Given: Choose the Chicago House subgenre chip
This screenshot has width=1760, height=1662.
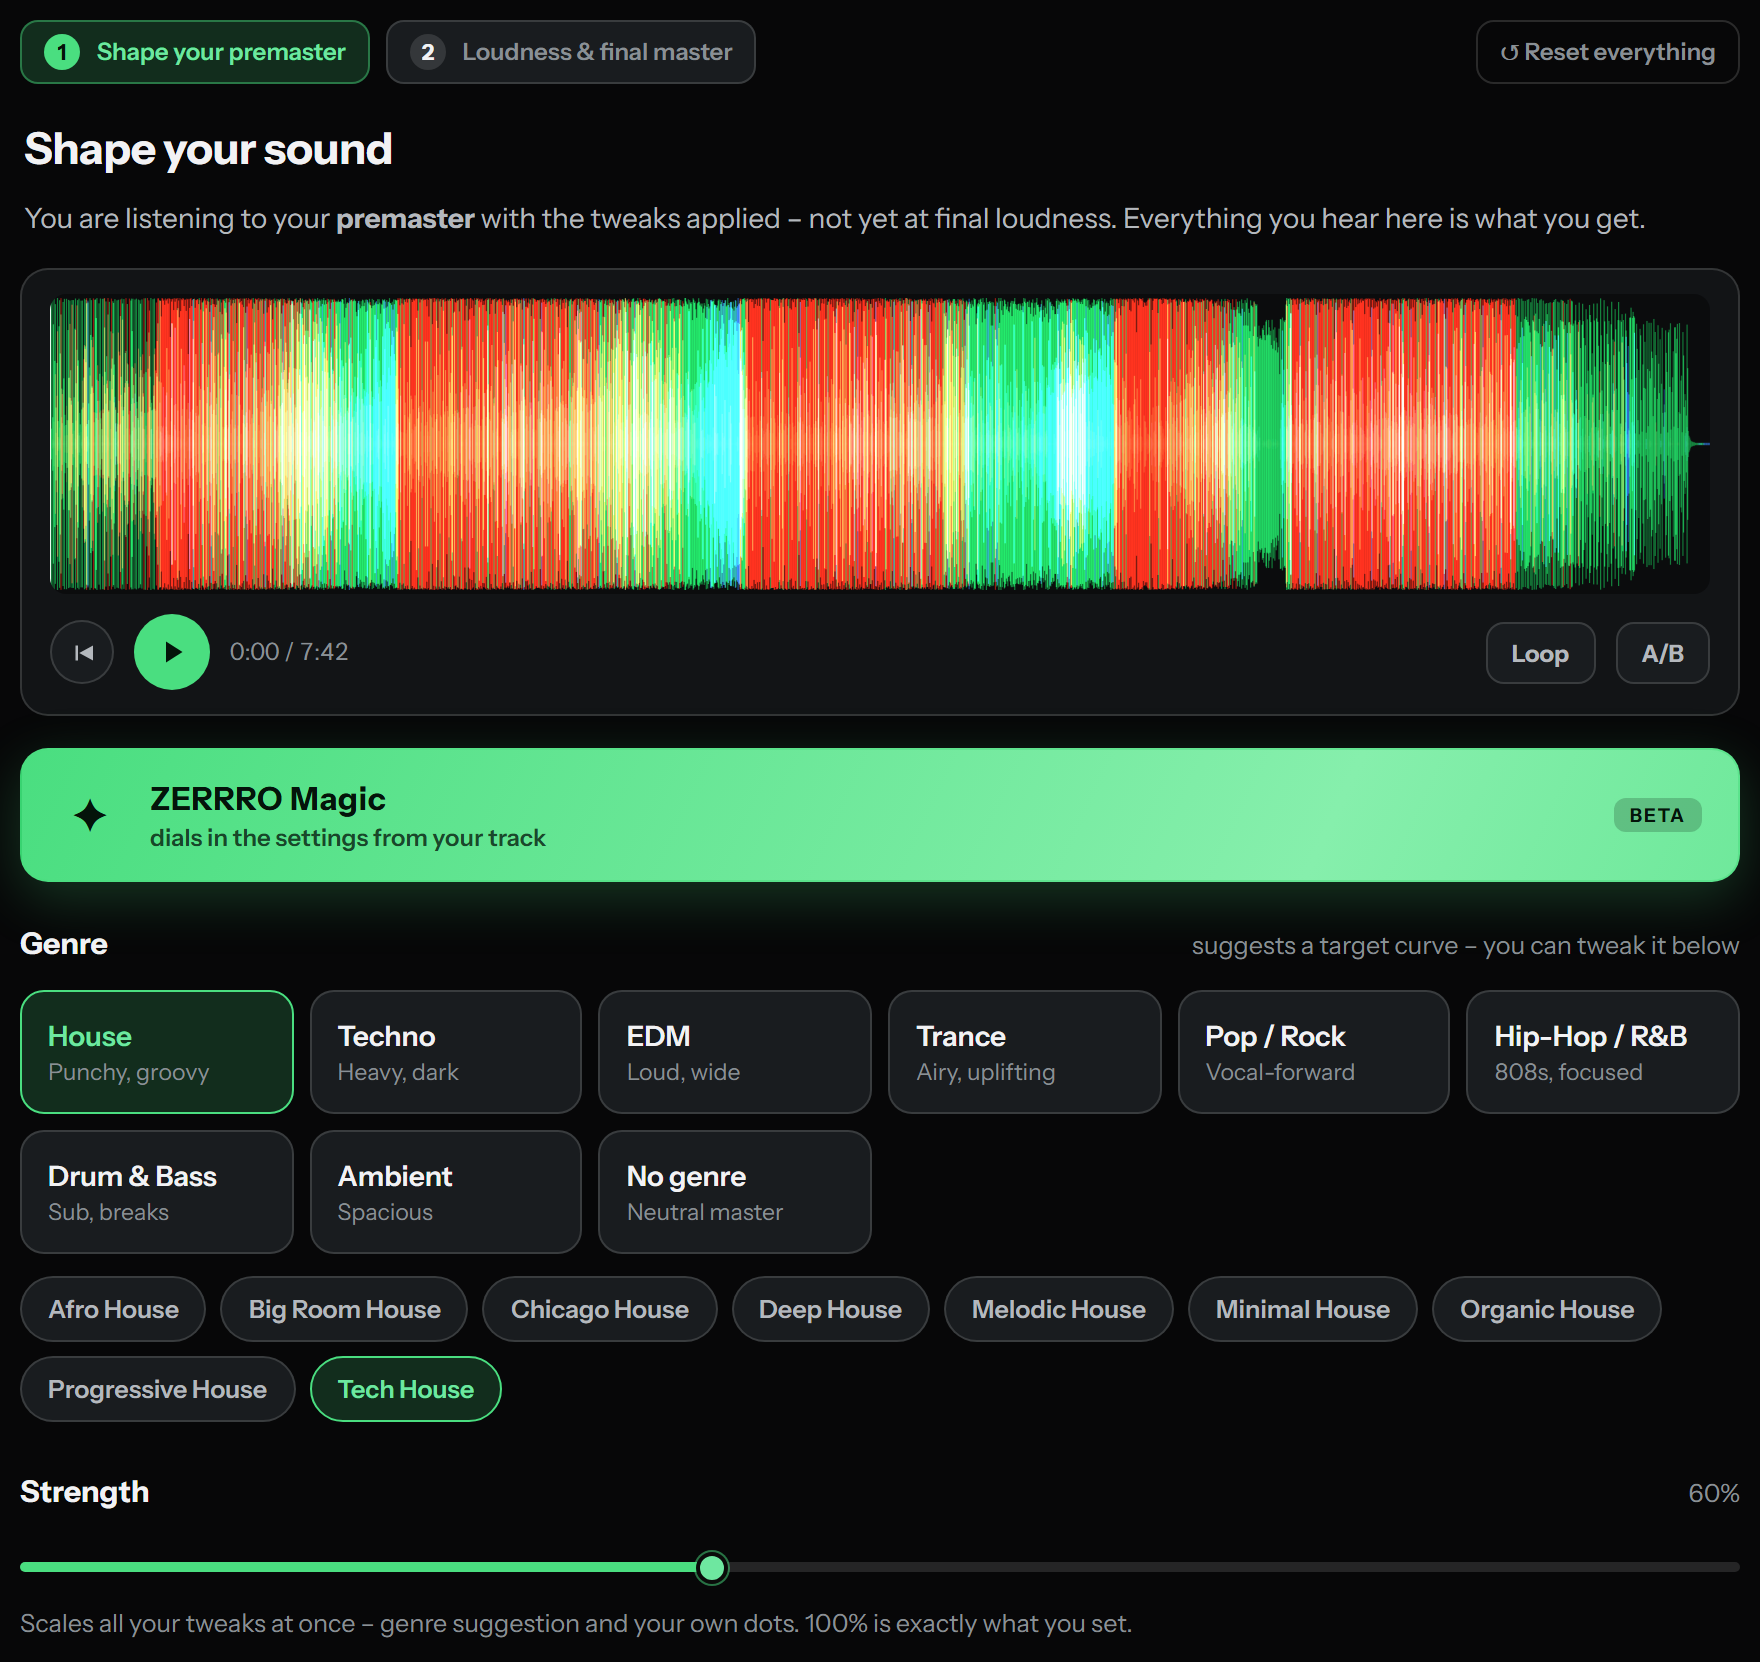Looking at the screenshot, I should (x=600, y=1309).
